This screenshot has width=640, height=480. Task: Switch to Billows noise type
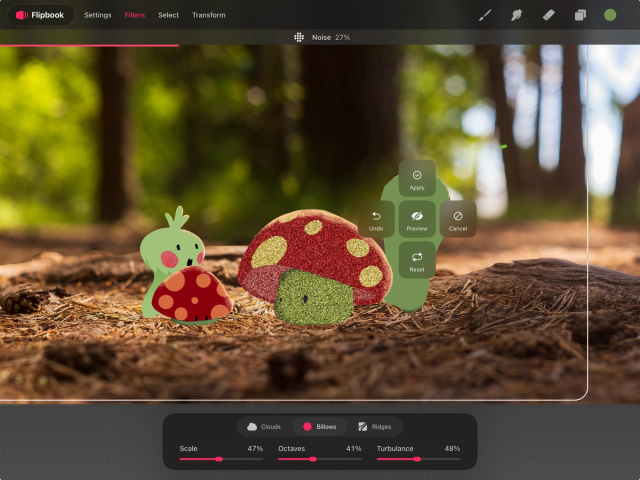point(320,427)
